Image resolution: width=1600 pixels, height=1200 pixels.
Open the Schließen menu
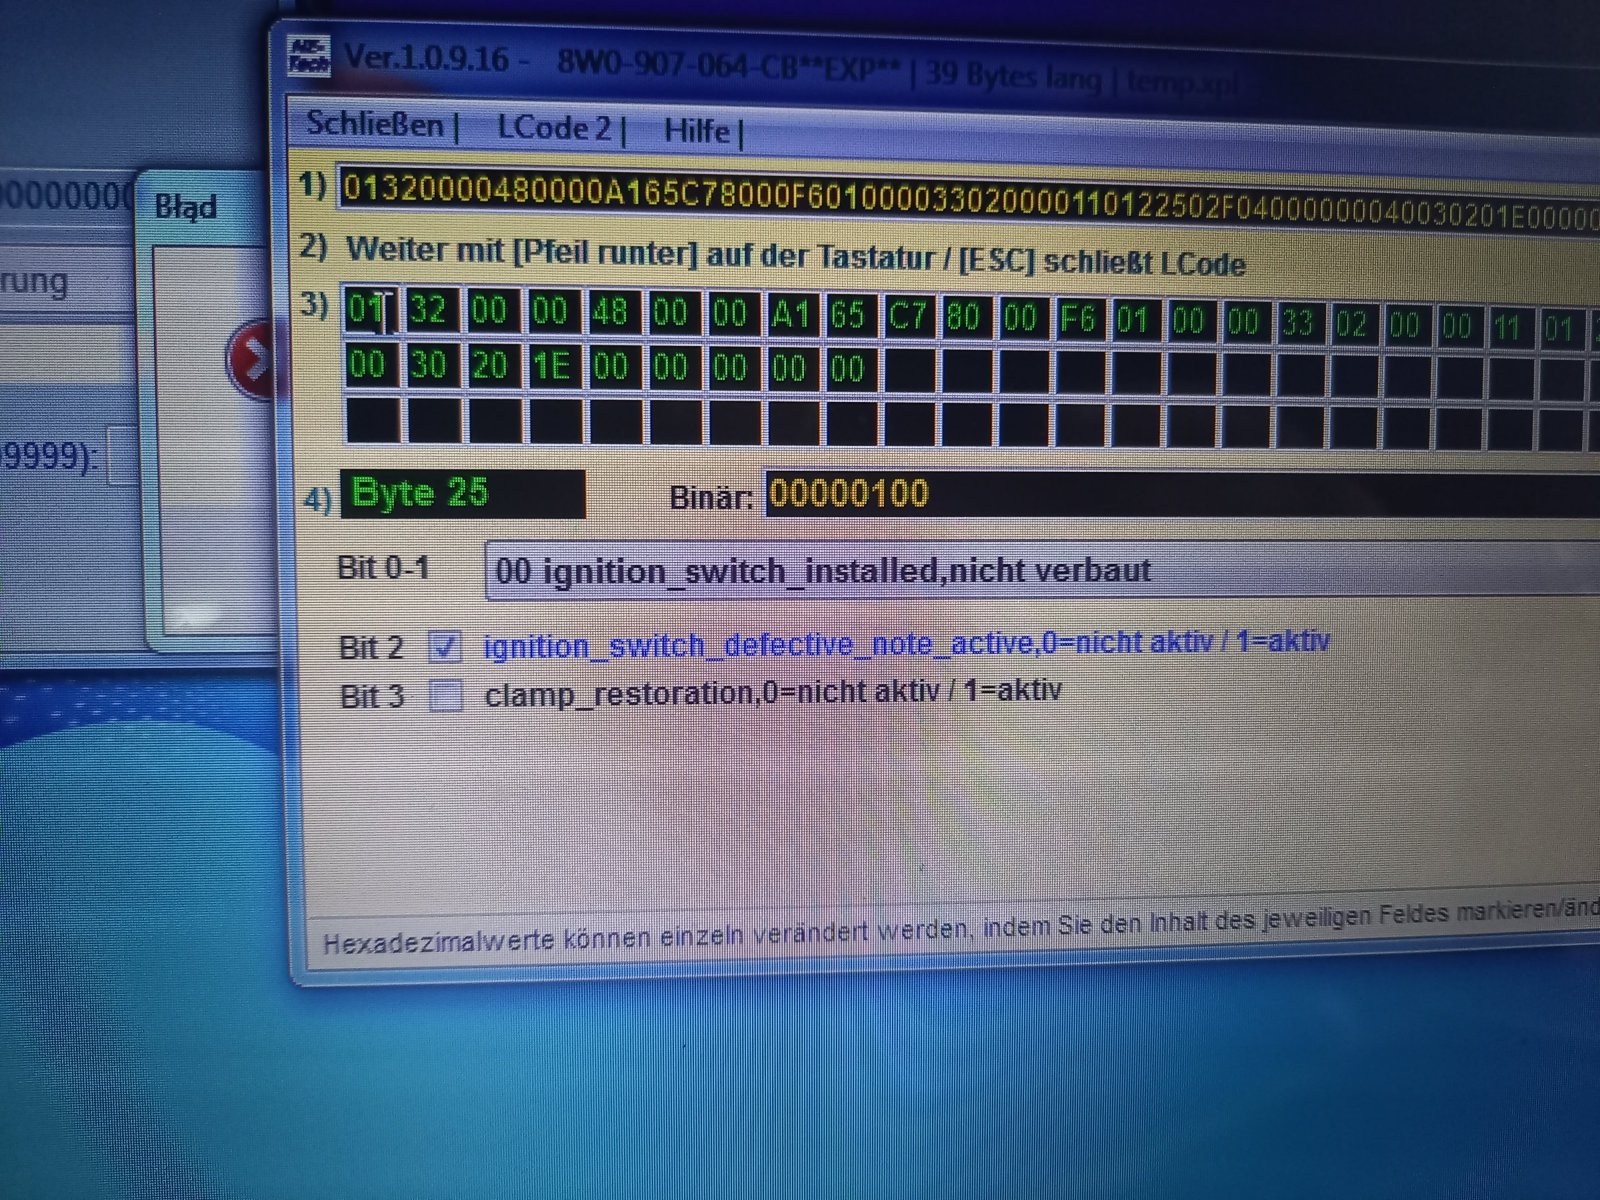(x=376, y=124)
